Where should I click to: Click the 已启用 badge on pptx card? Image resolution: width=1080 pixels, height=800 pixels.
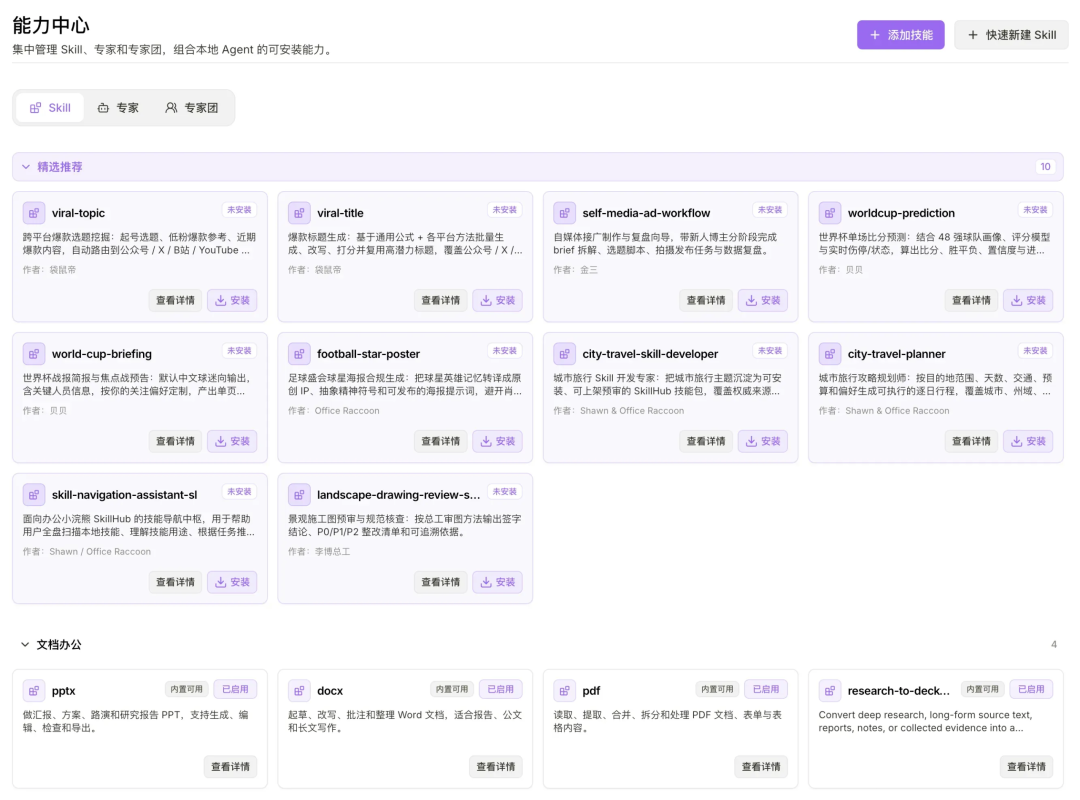coord(236,689)
